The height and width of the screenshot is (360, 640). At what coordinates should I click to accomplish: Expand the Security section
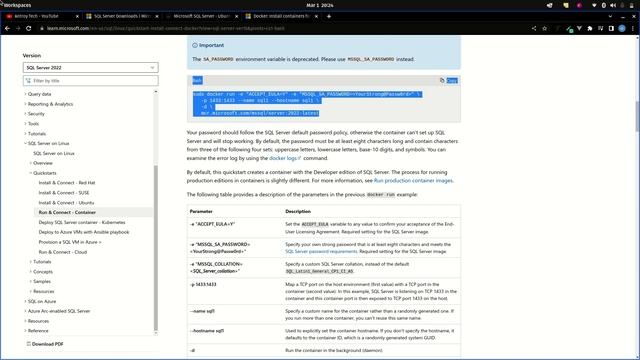[36, 114]
